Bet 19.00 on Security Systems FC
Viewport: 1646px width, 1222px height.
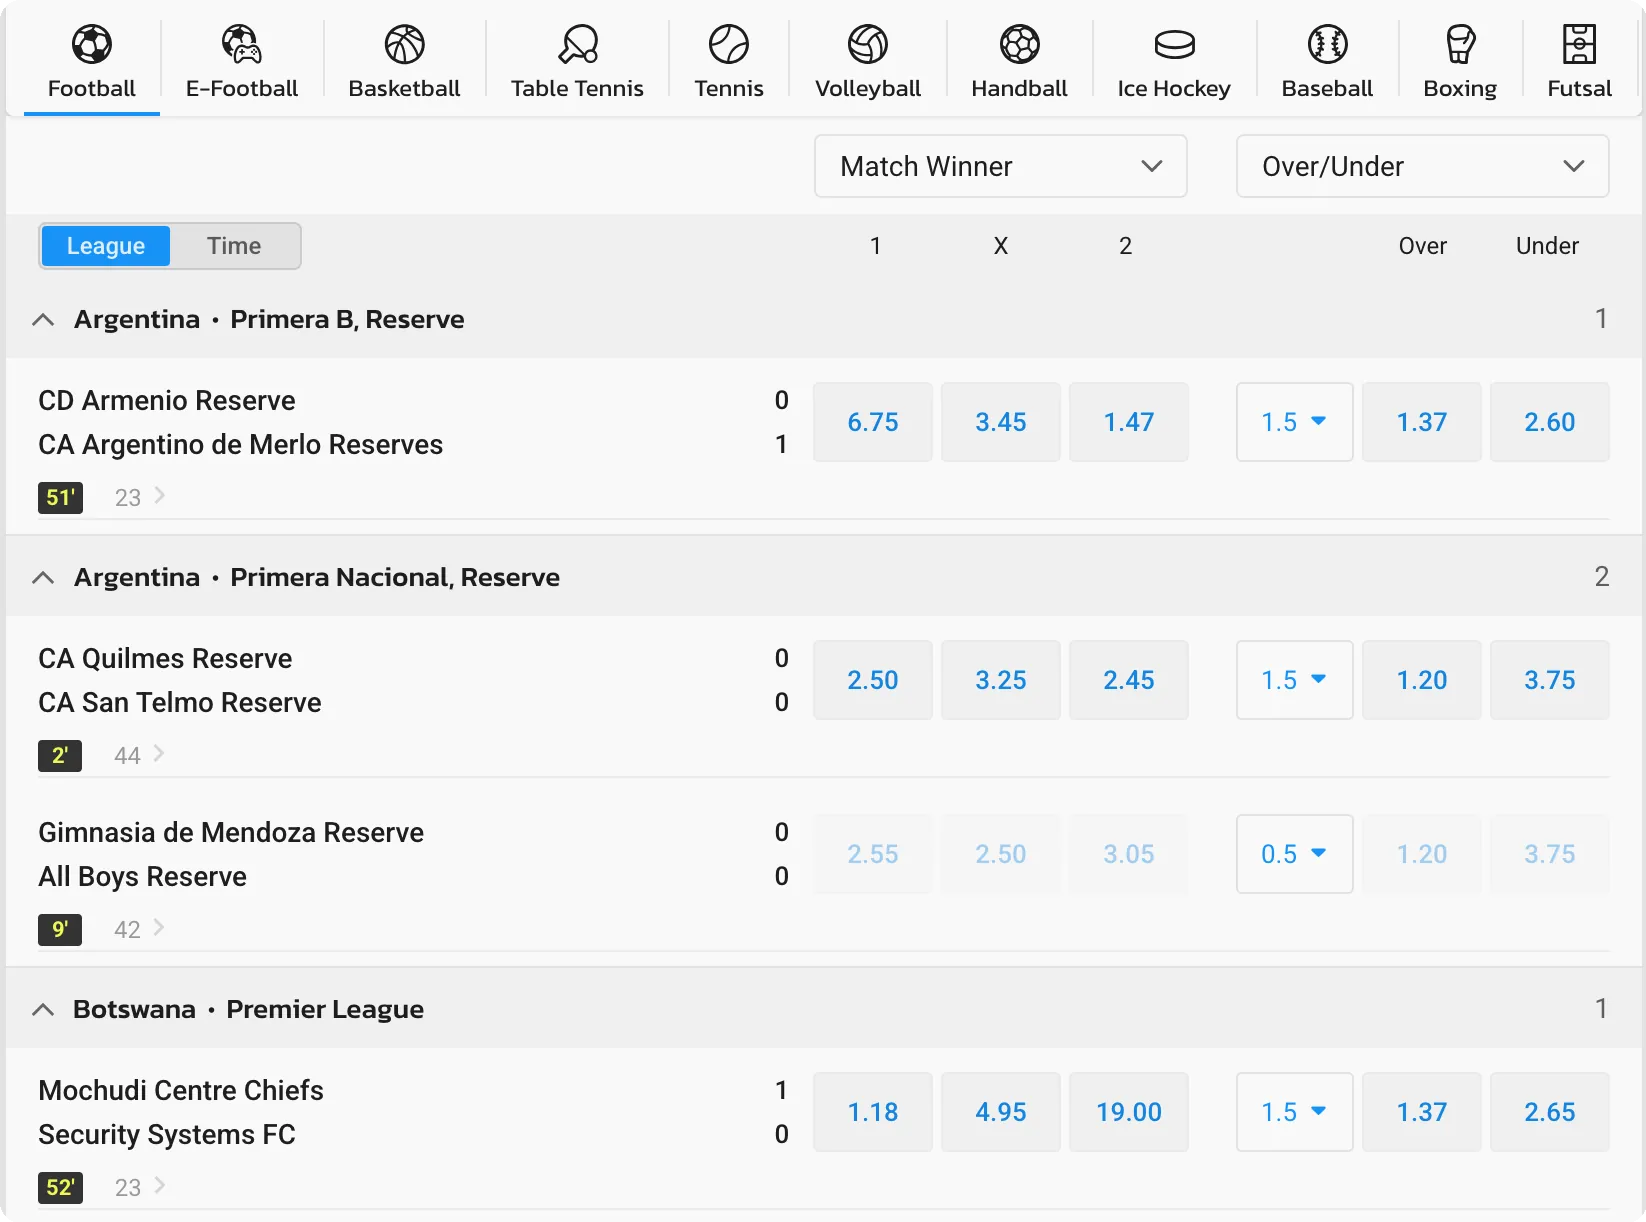point(1129,1112)
